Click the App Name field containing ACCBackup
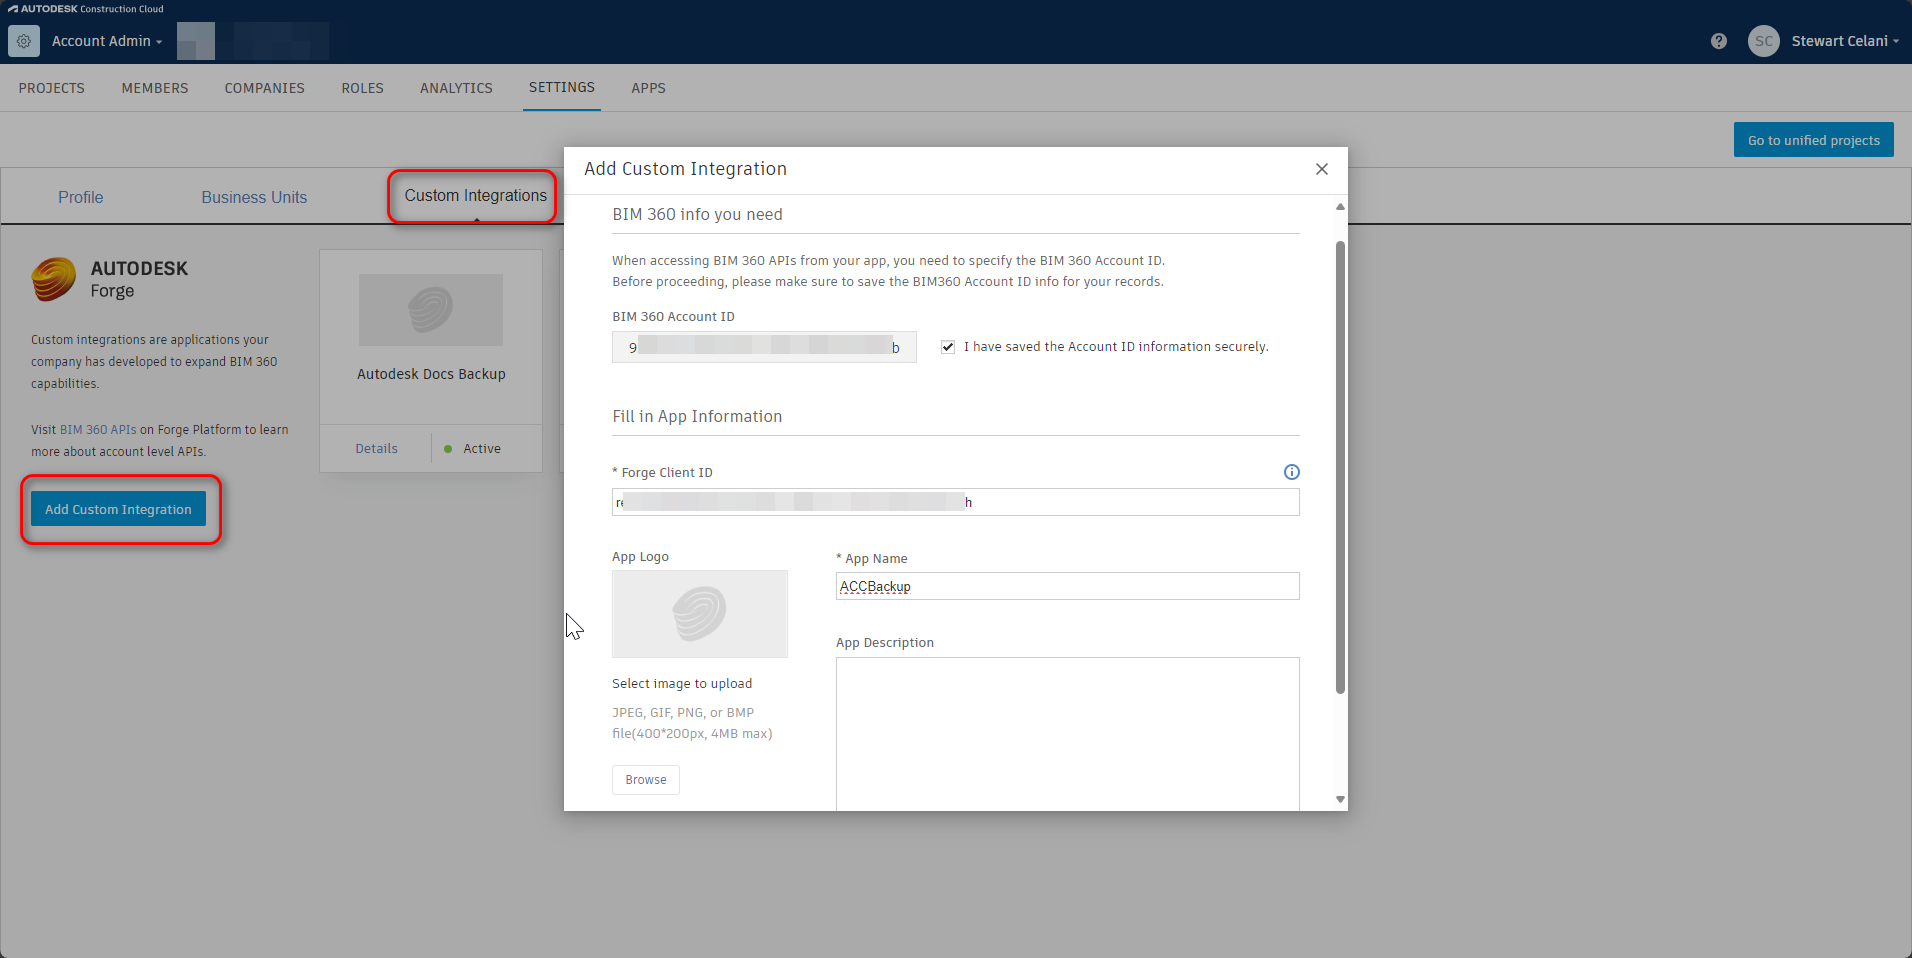The width and height of the screenshot is (1912, 958). pyautogui.click(x=1067, y=586)
